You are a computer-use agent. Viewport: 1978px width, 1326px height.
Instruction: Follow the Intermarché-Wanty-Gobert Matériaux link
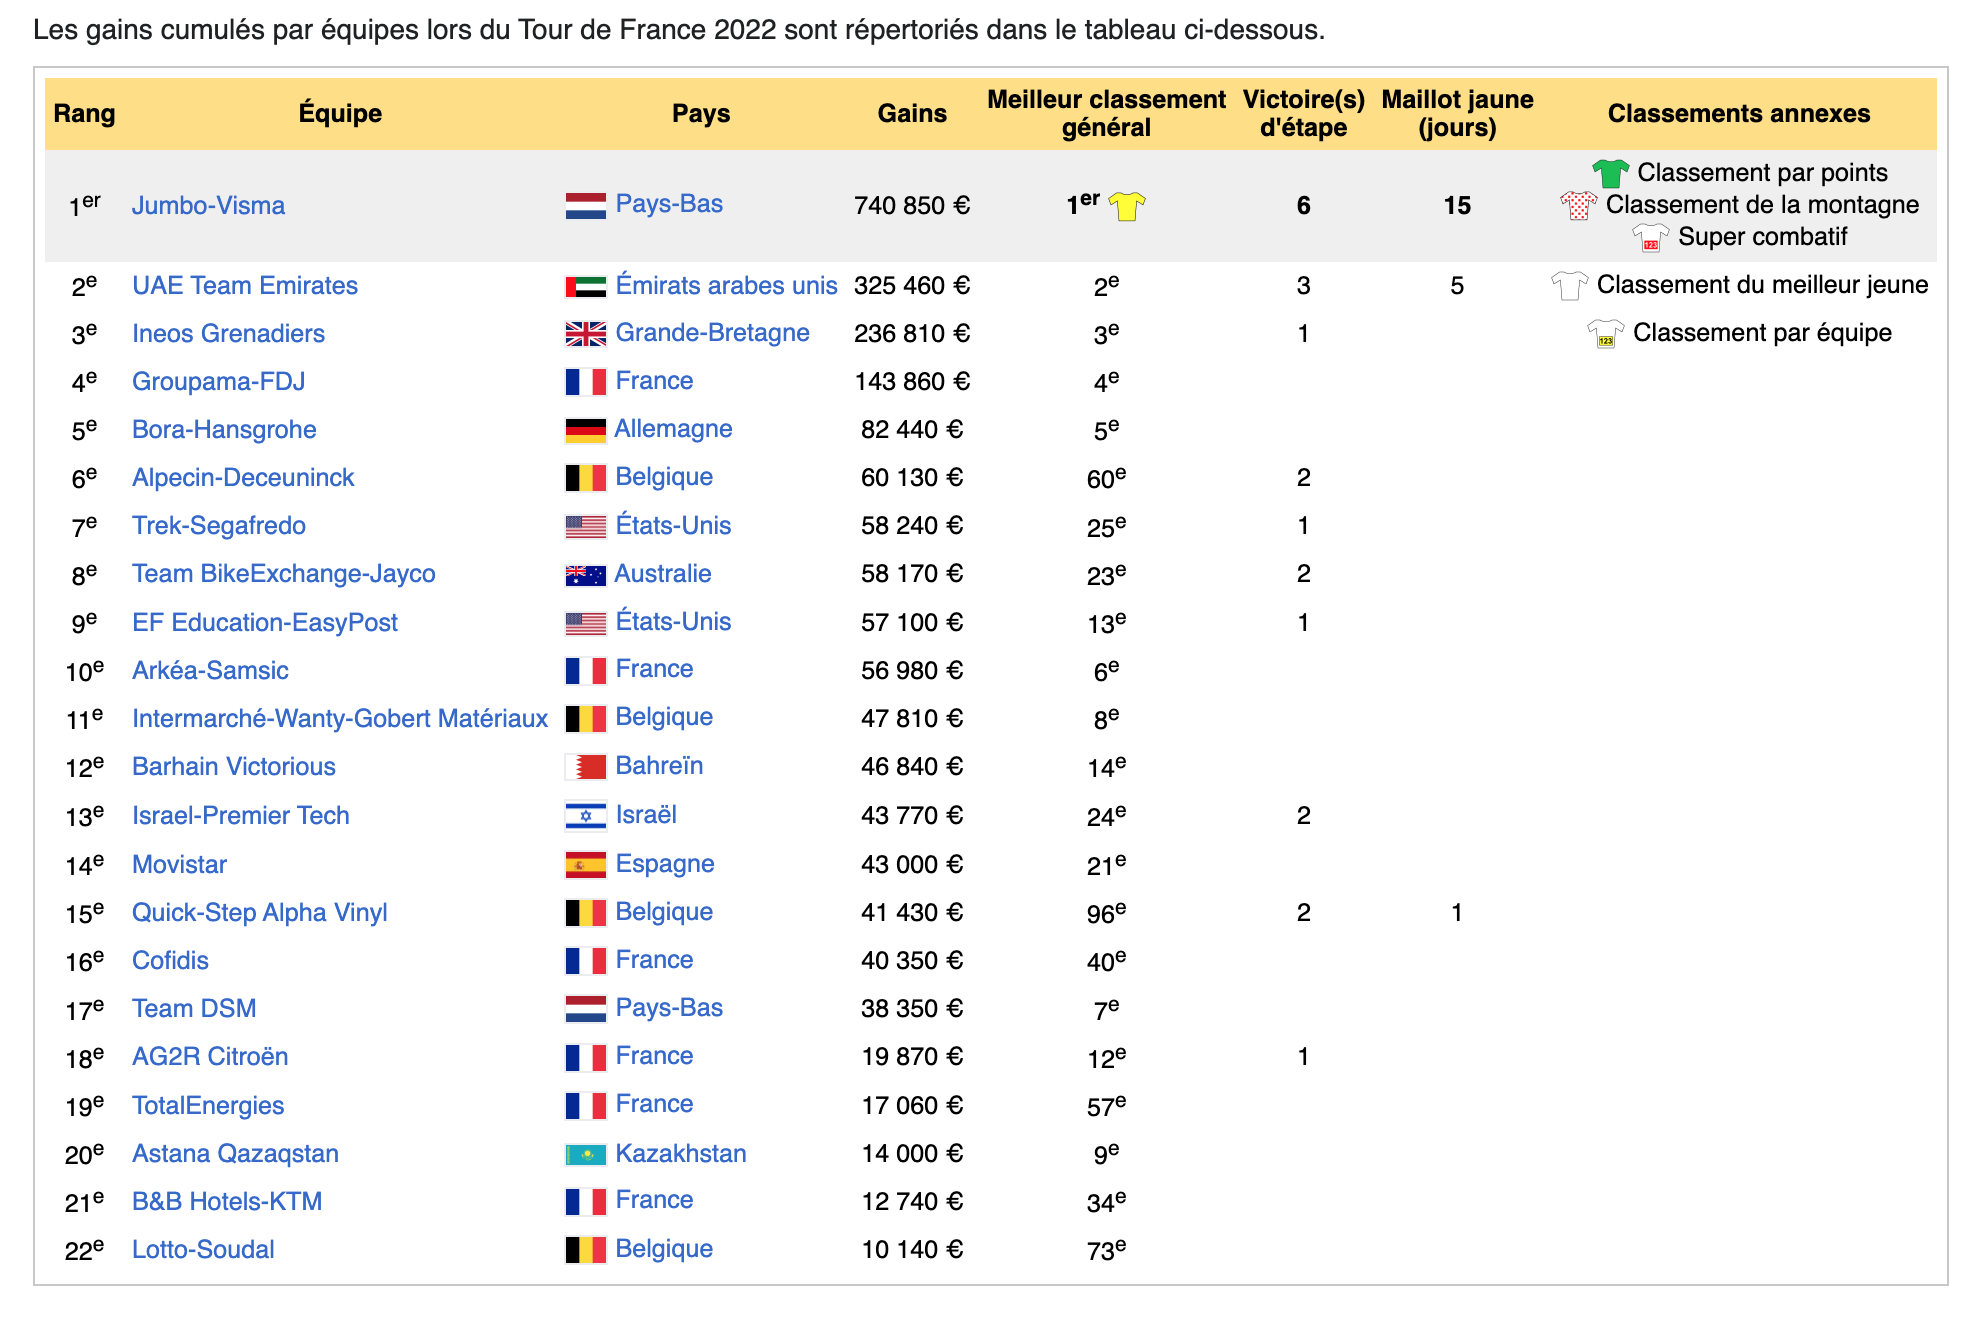pos(340,719)
